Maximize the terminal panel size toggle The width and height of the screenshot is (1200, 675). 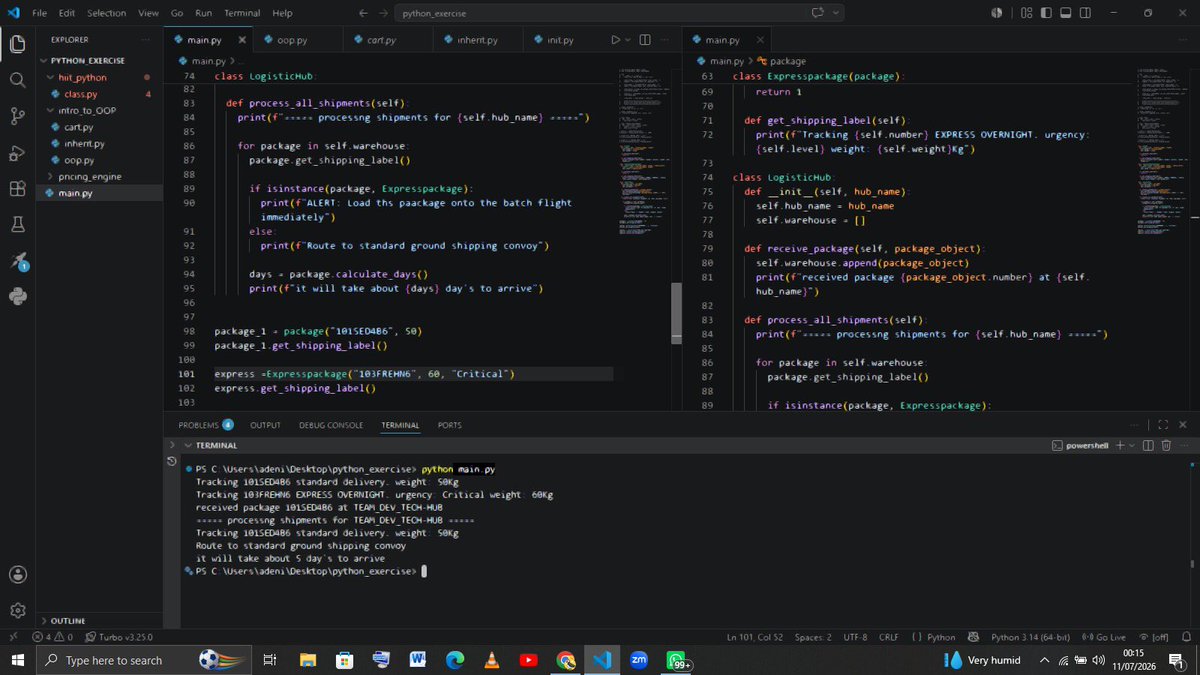point(1164,425)
